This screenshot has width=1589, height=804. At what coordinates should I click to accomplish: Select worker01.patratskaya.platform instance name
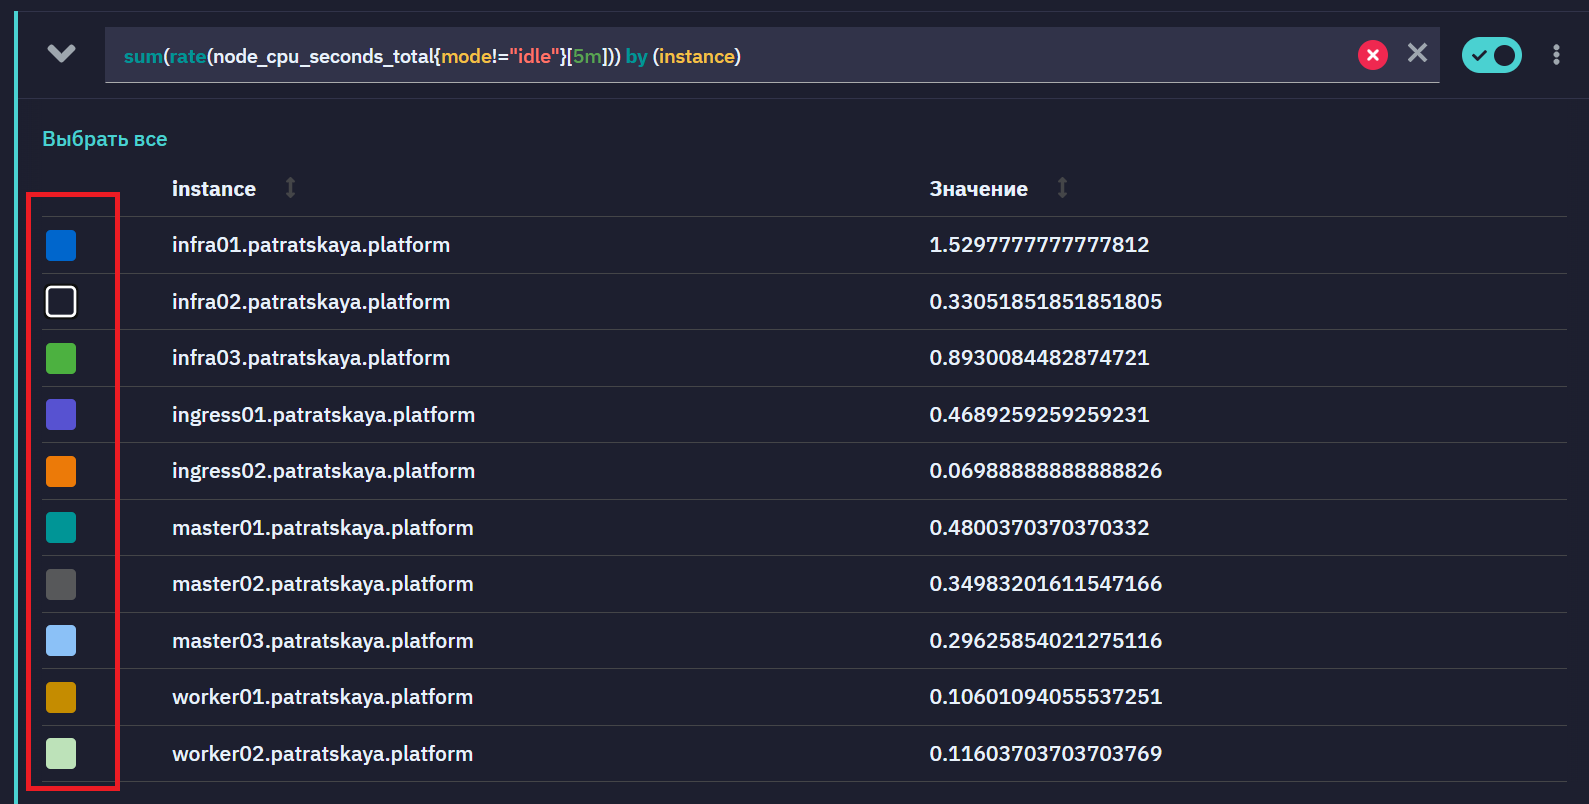(322, 697)
